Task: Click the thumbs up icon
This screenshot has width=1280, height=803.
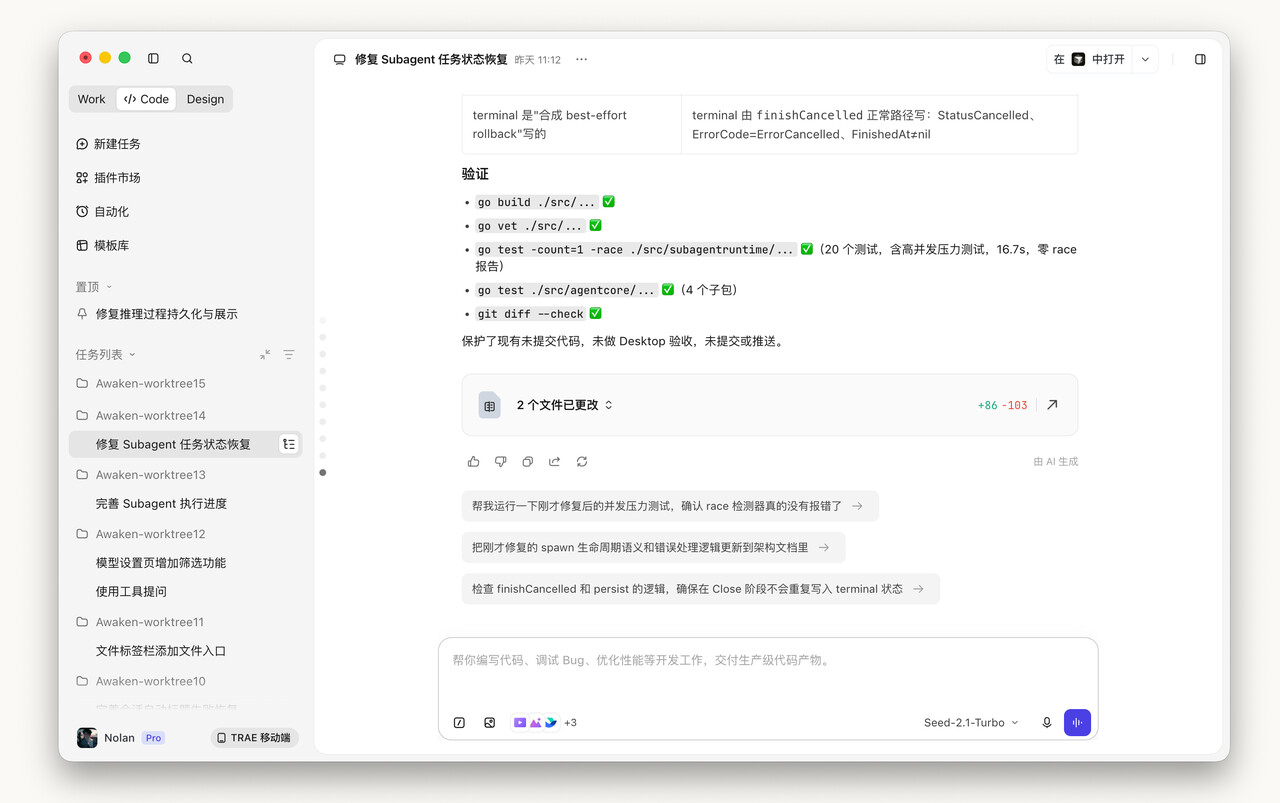Action: pos(473,462)
